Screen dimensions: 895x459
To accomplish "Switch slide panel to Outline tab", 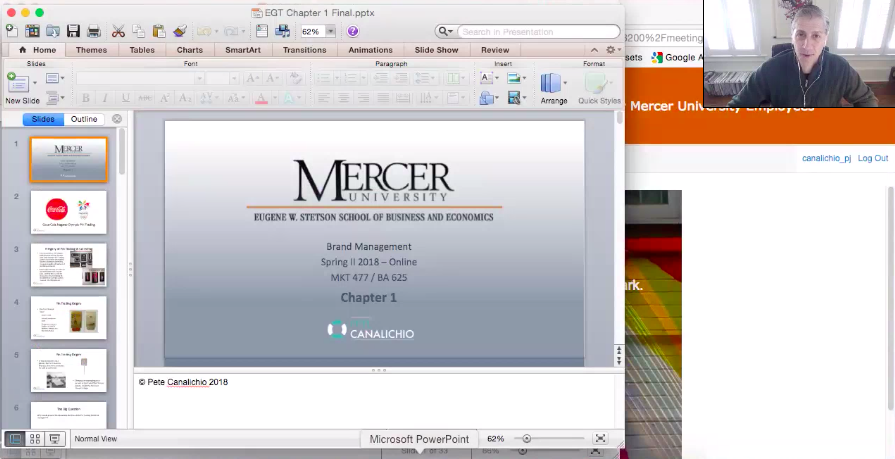I will point(84,119).
